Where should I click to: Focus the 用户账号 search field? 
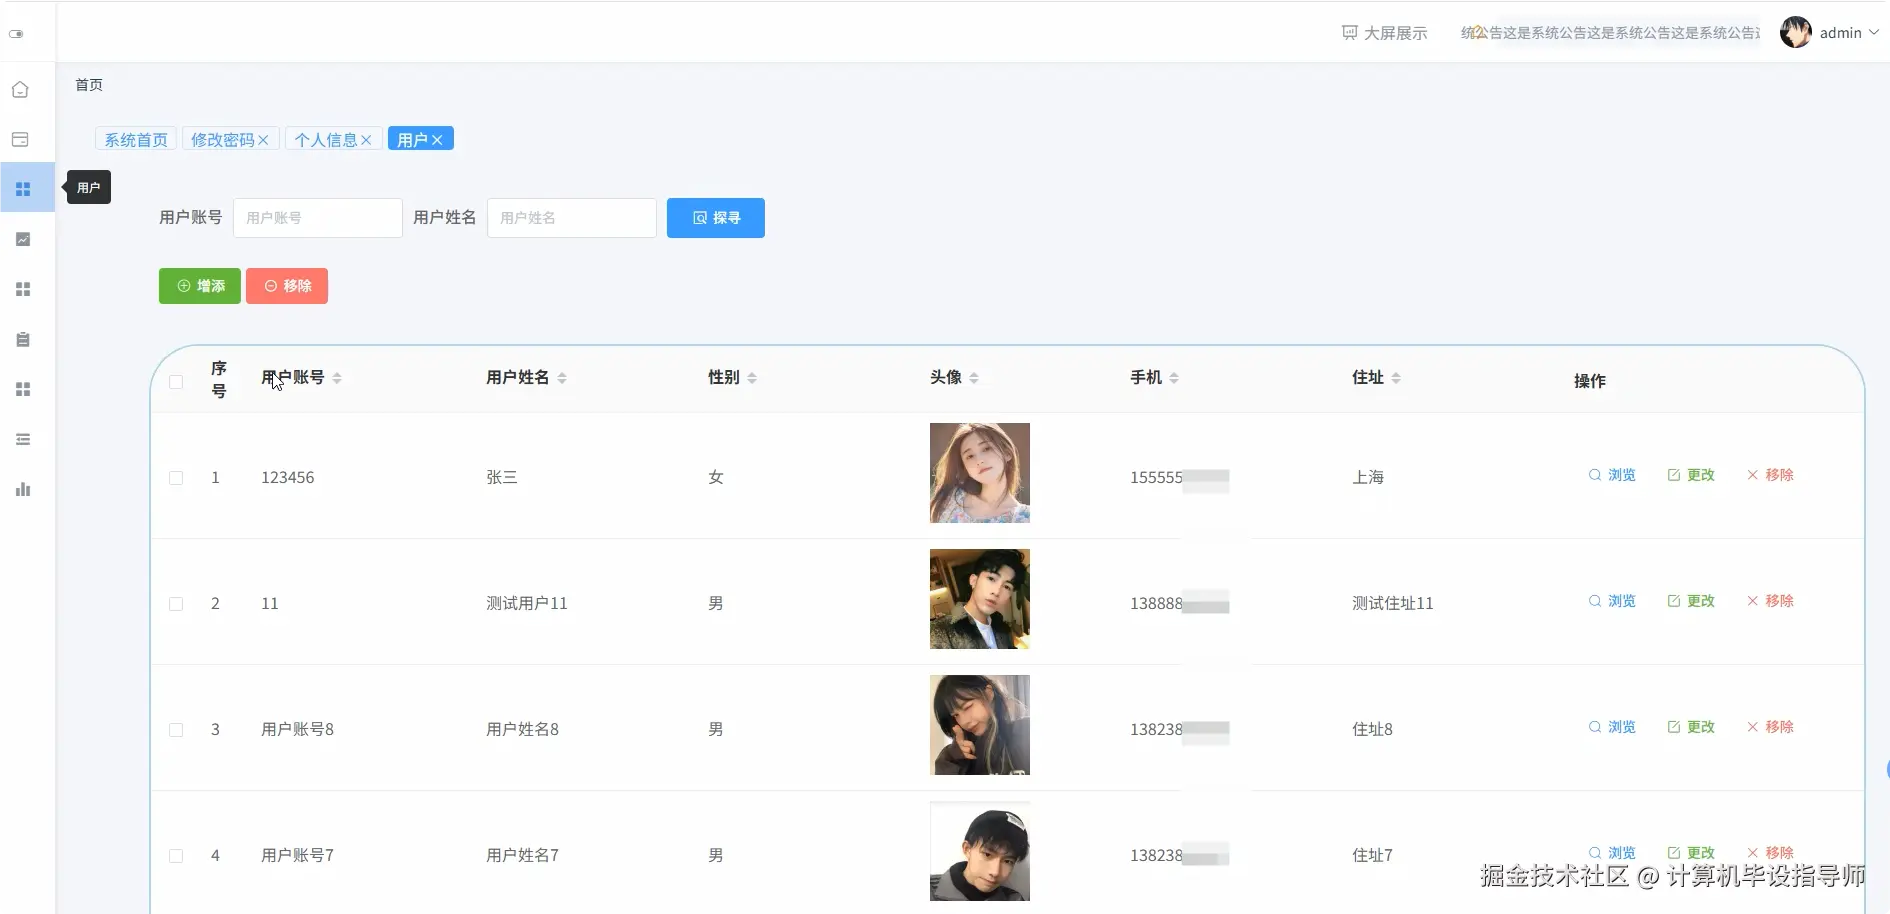[x=318, y=218]
